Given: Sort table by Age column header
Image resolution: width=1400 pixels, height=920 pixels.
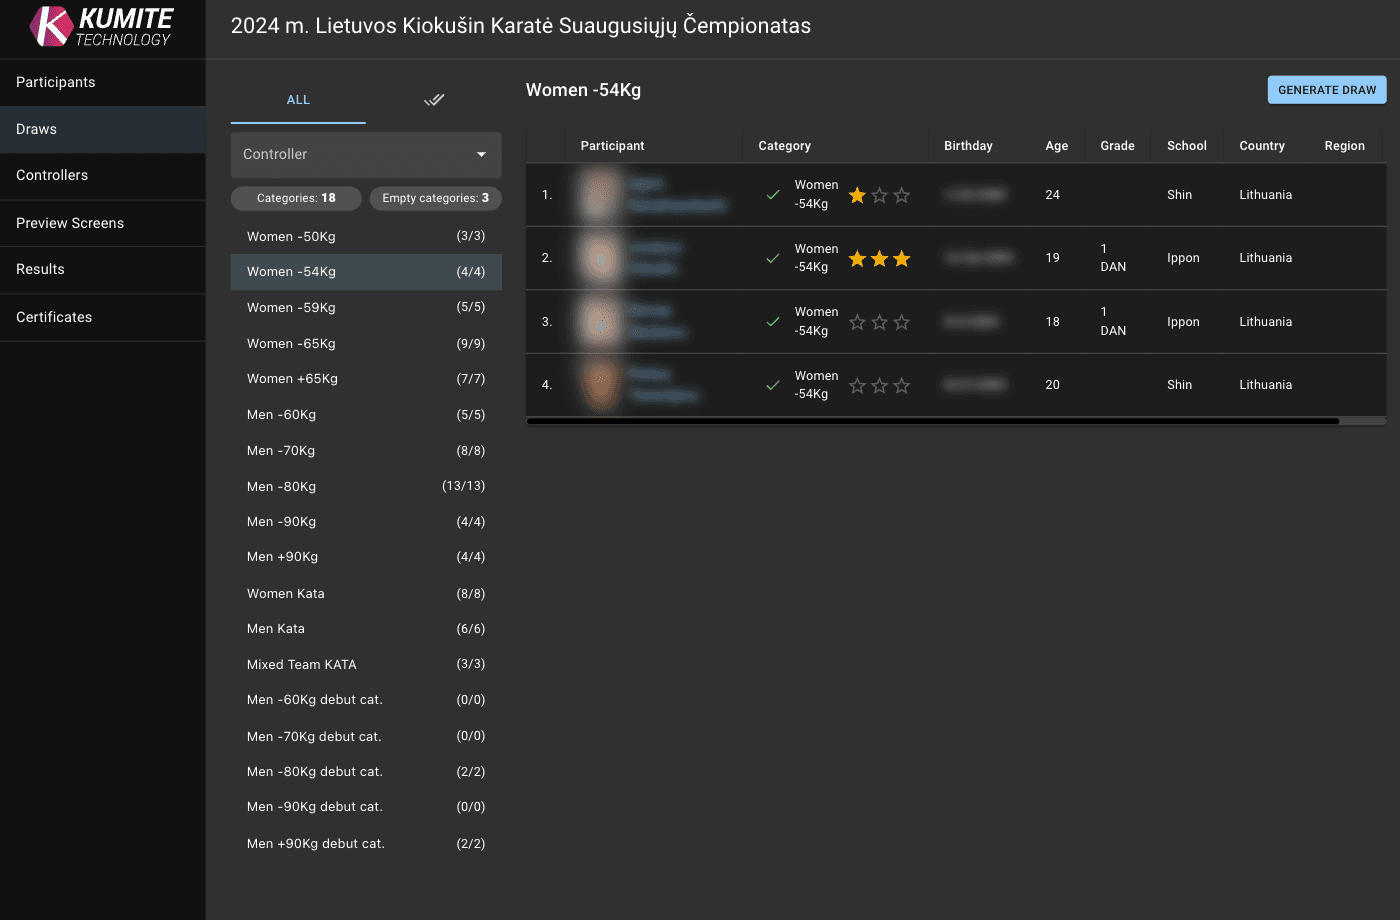Looking at the screenshot, I should coord(1056,146).
